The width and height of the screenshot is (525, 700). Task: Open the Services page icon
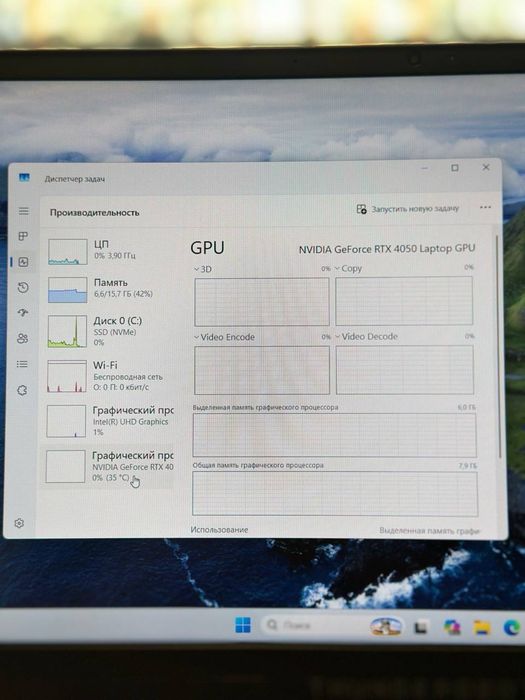coord(22,390)
